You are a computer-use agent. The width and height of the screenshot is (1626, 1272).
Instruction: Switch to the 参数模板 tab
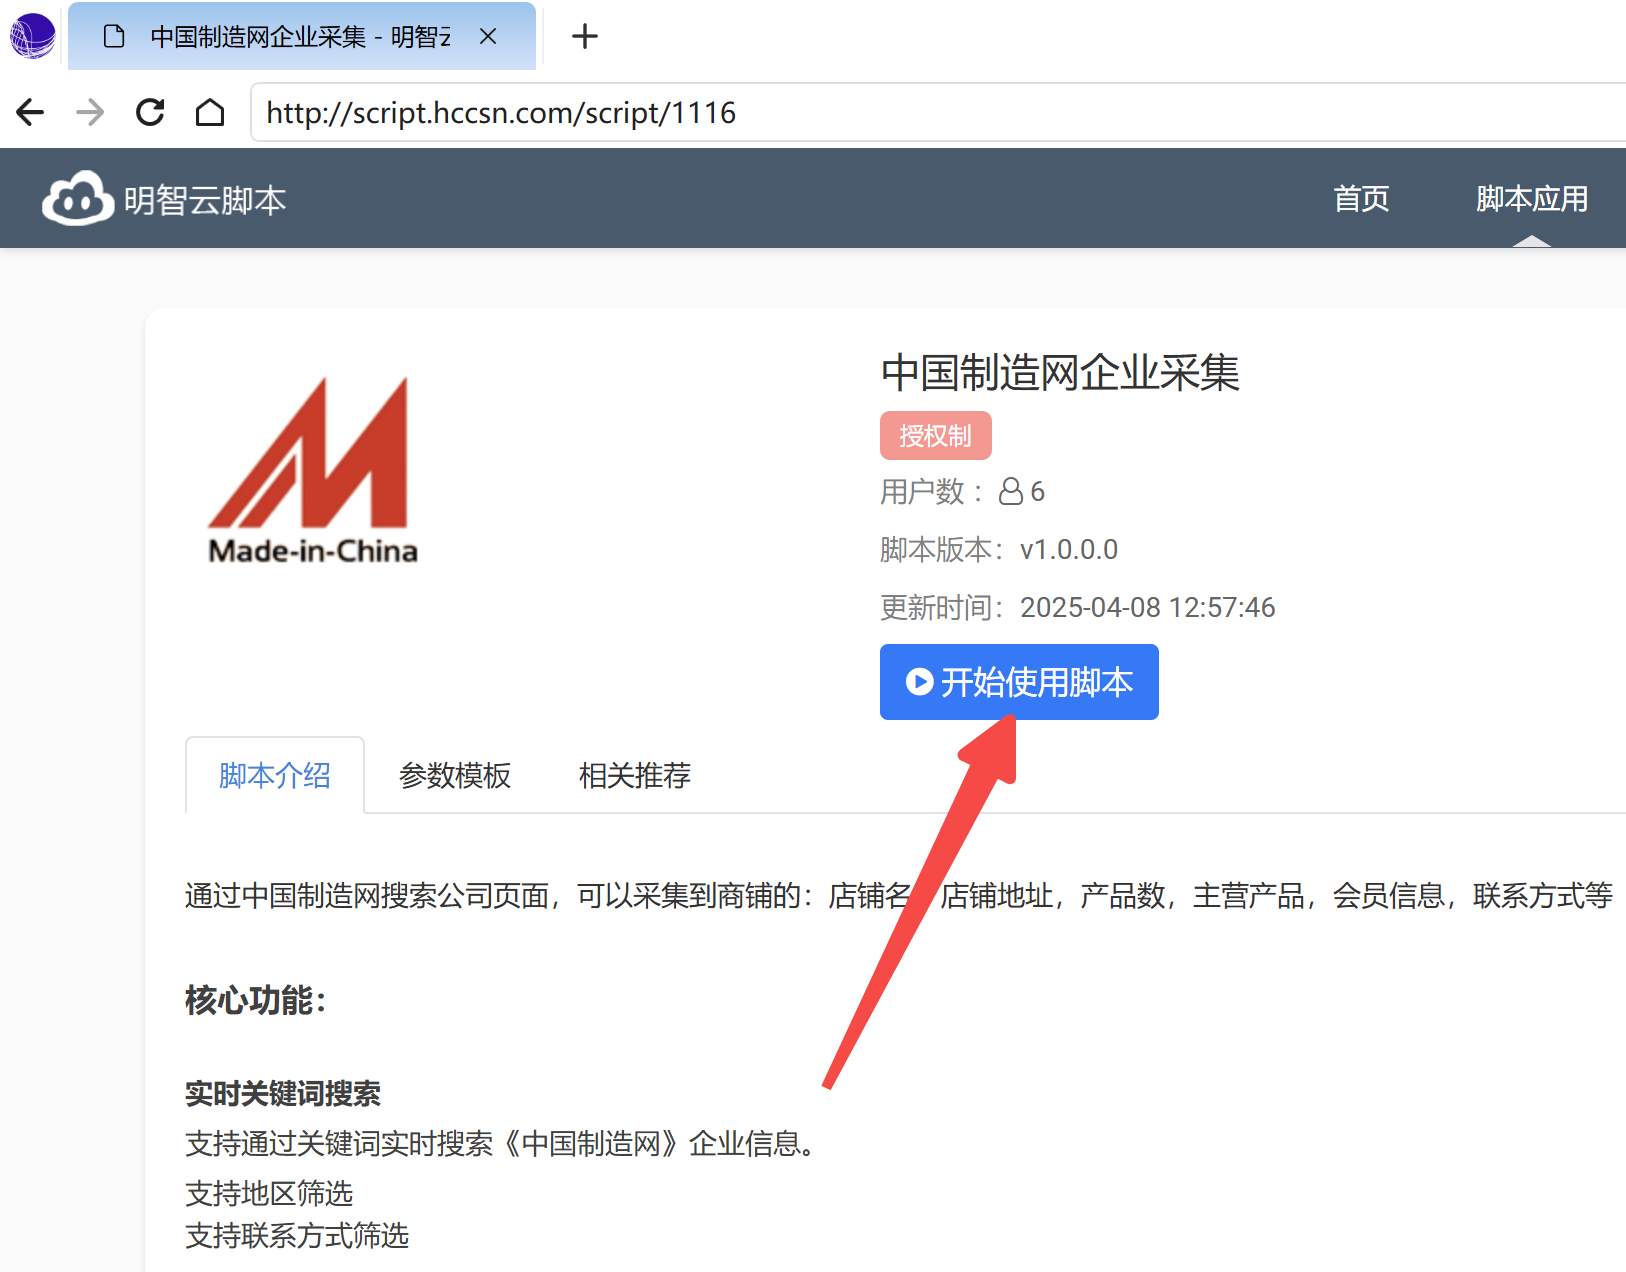tap(455, 776)
